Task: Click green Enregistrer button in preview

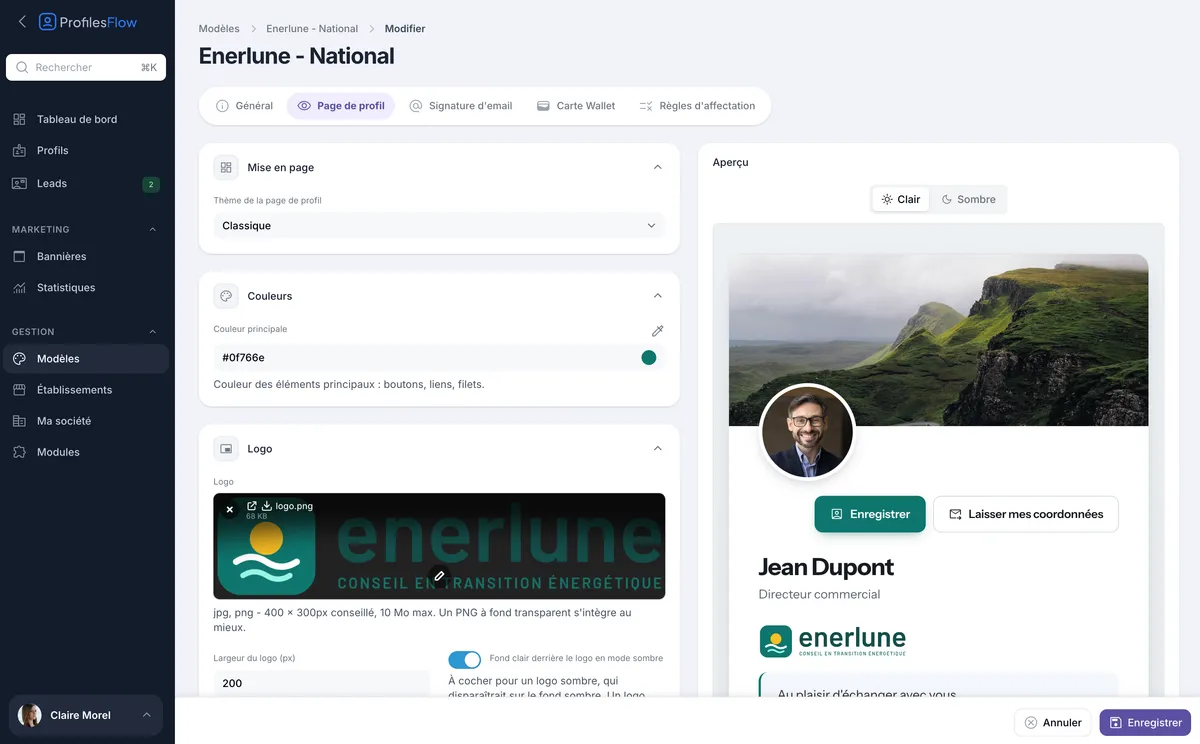Action: 870,514
